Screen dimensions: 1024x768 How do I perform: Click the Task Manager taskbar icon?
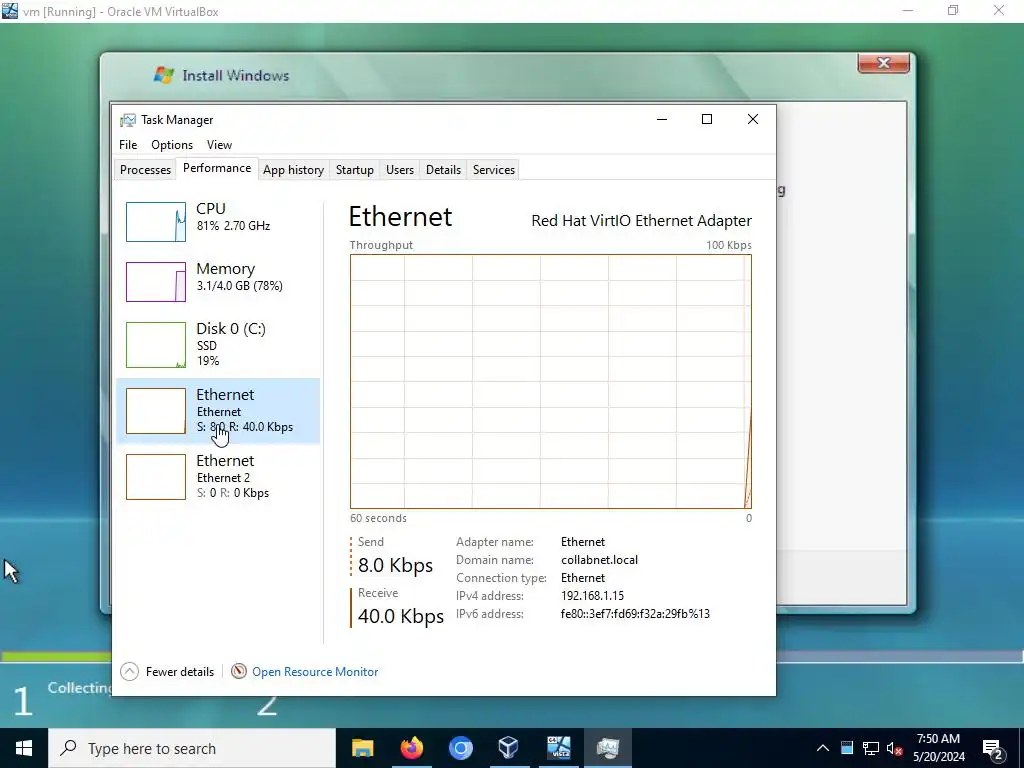[x=607, y=748]
